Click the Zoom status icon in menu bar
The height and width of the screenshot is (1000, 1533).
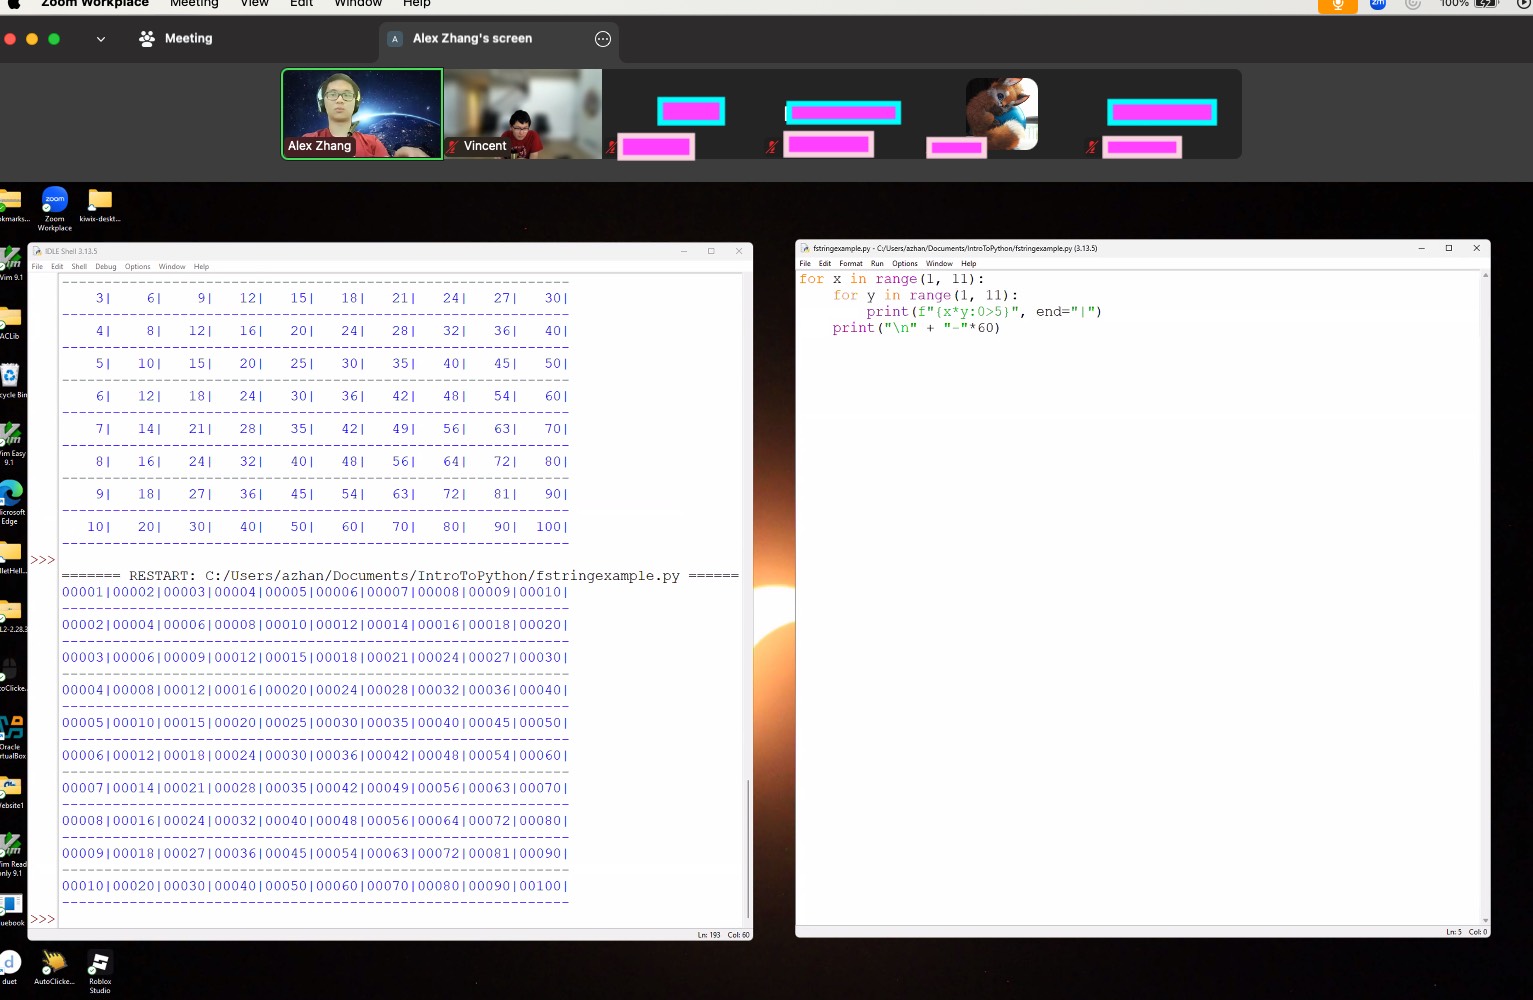coord(1378,4)
